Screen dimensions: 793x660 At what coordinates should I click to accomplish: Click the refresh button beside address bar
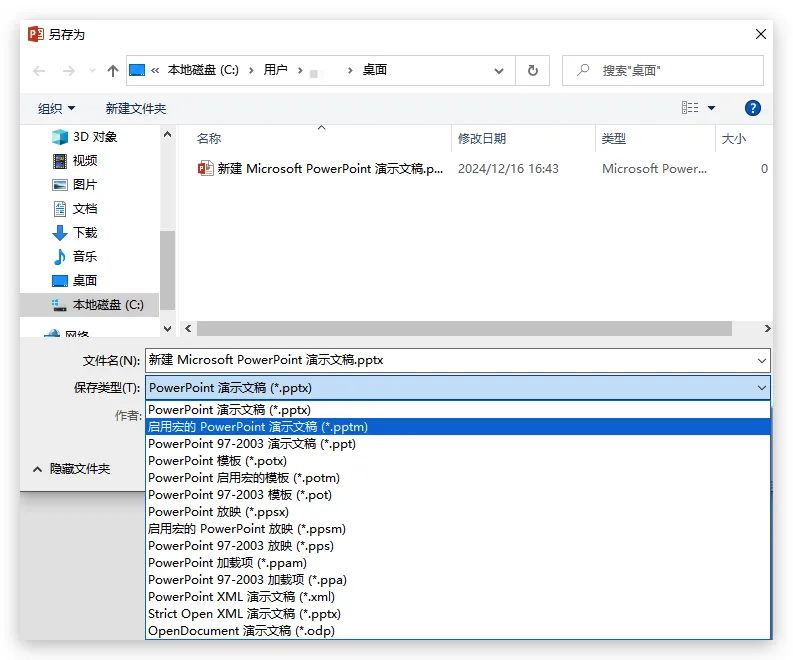click(532, 71)
